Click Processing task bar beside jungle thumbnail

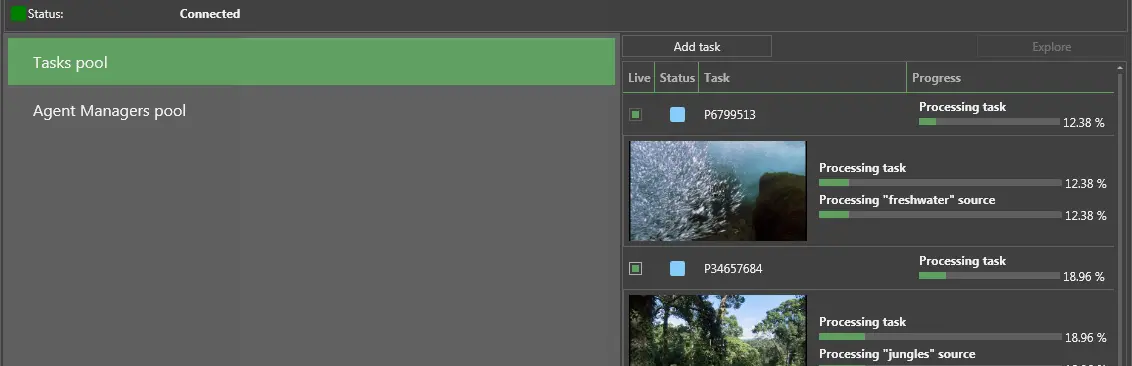940,336
